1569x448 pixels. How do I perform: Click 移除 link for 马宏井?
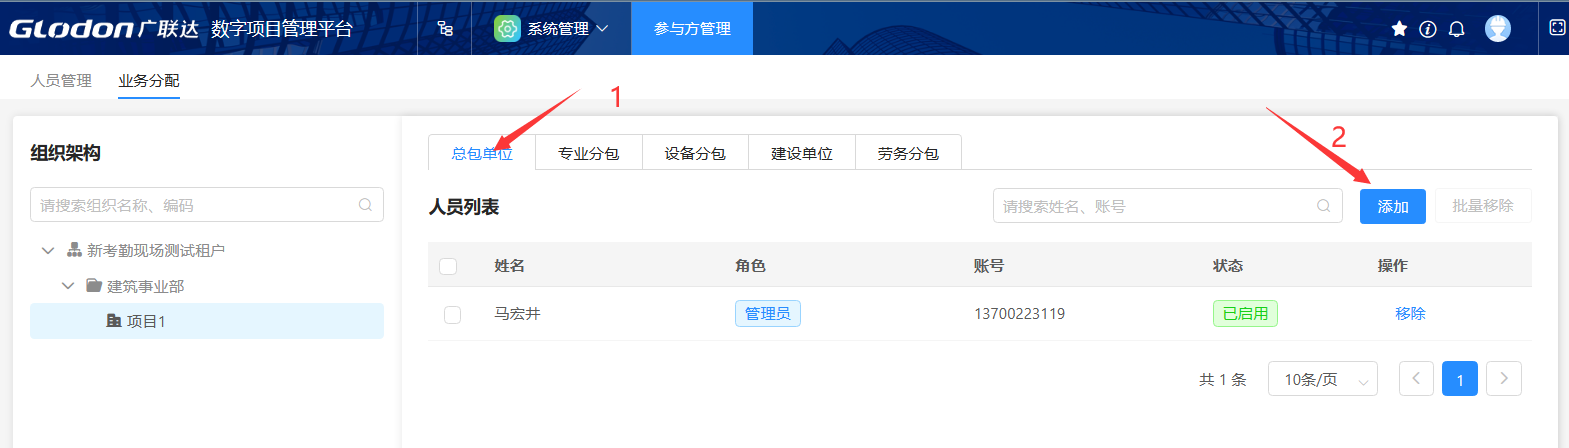(1410, 314)
